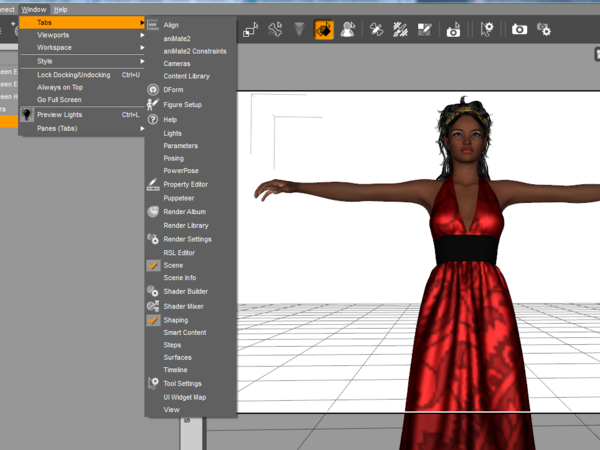Image resolution: width=600 pixels, height=450 pixels.
Task: Click the plain camera Render icon
Action: point(519,29)
